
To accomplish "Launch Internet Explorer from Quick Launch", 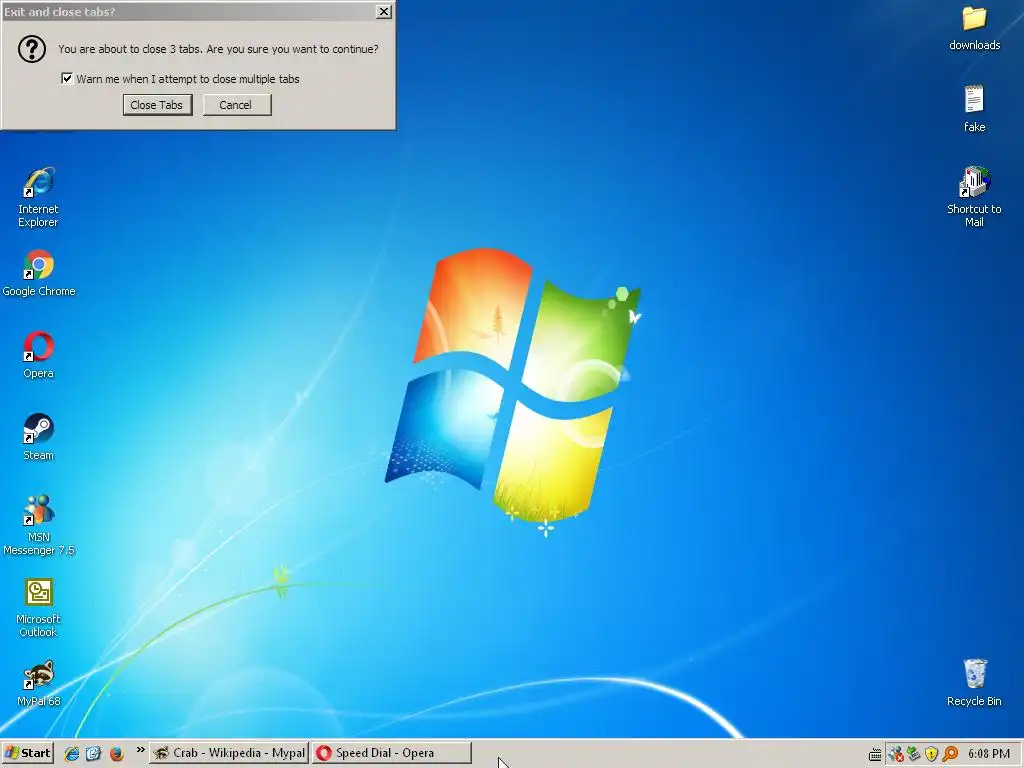I will pyautogui.click(x=71, y=754).
